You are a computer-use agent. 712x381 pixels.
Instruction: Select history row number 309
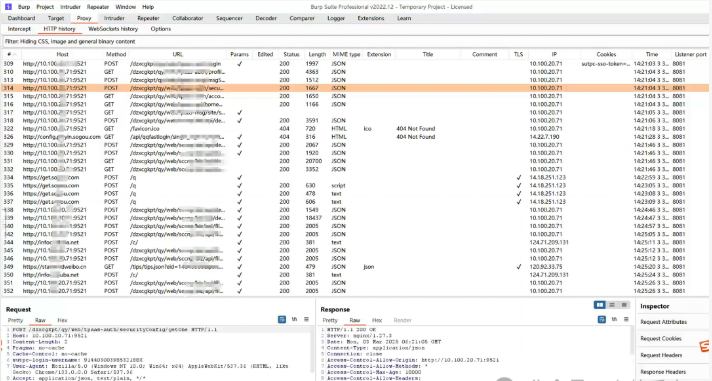point(356,64)
